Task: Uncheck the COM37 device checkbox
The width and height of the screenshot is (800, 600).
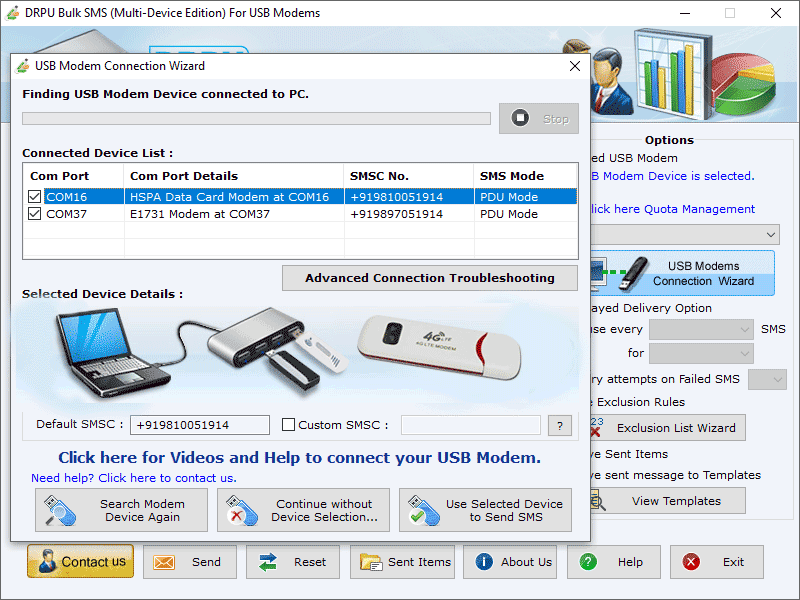Action: pos(34,212)
